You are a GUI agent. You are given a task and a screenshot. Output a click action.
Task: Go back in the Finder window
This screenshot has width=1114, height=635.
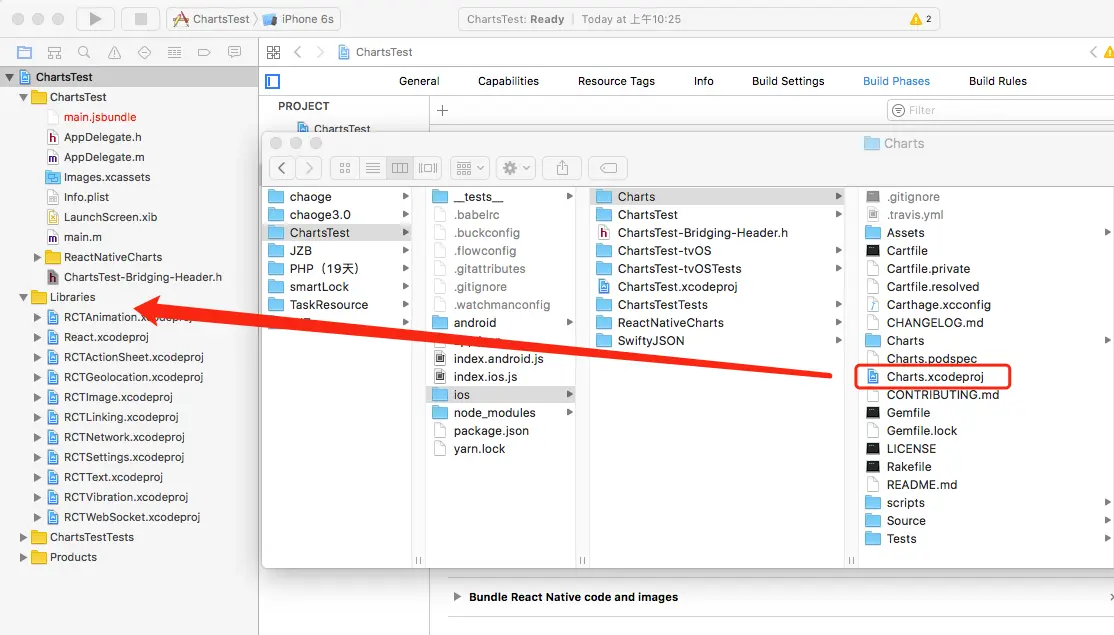tap(282, 168)
